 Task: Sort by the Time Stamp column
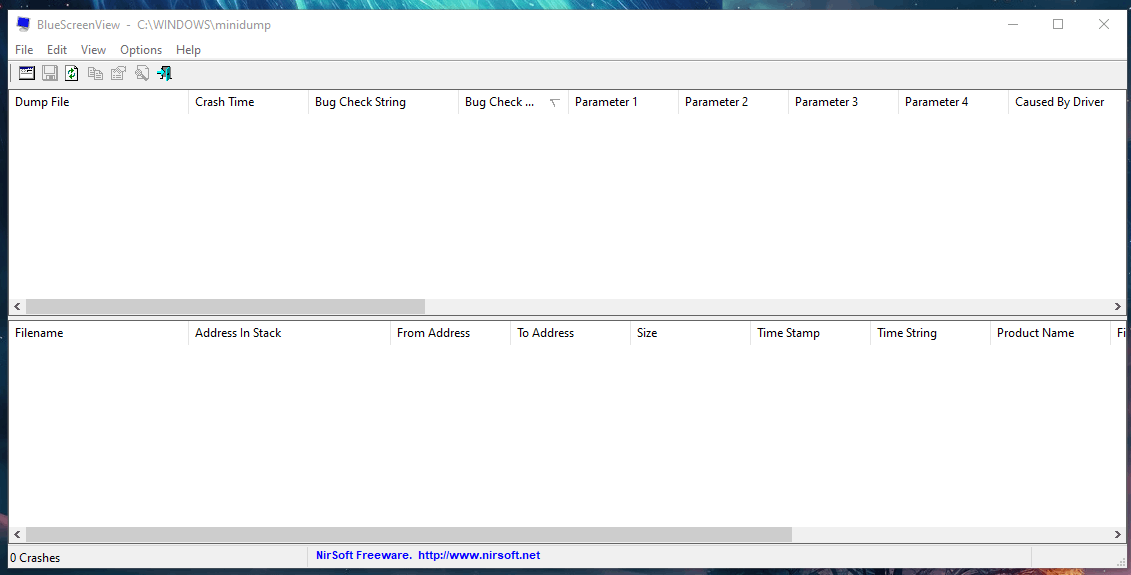click(810, 333)
